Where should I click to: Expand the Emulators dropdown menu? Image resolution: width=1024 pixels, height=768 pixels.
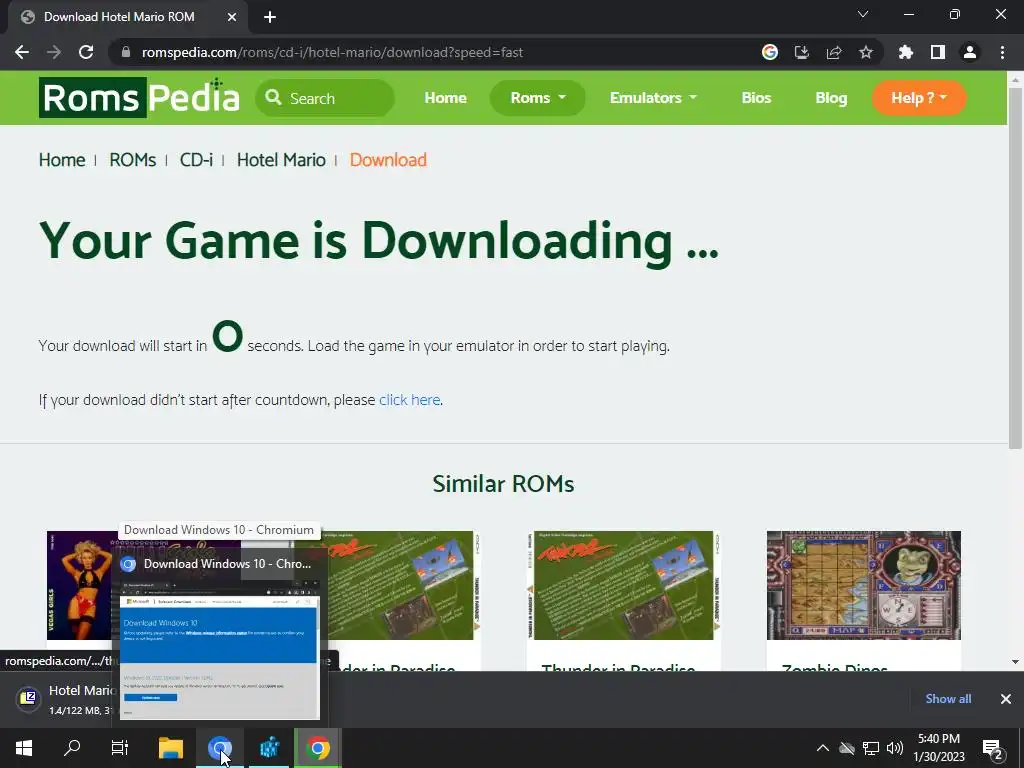tap(653, 98)
